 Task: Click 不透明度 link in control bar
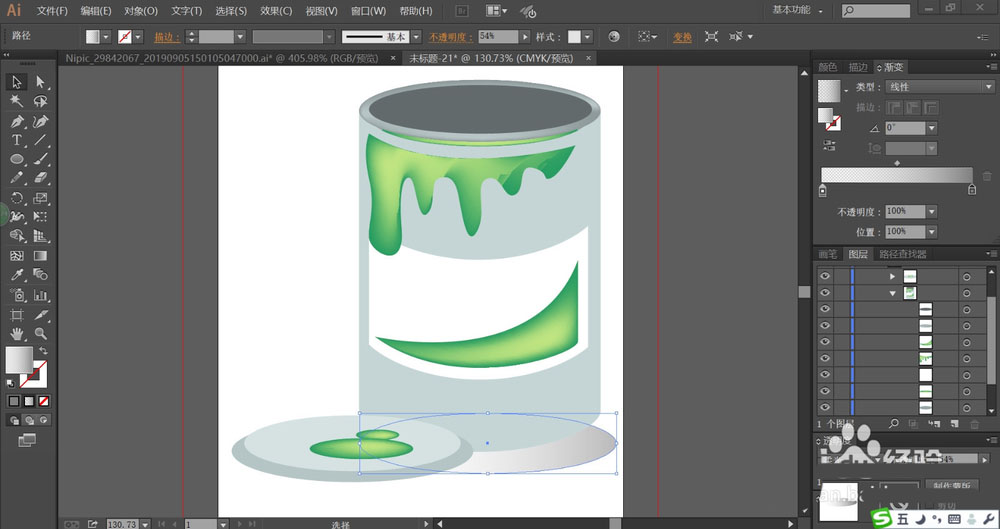coord(452,37)
